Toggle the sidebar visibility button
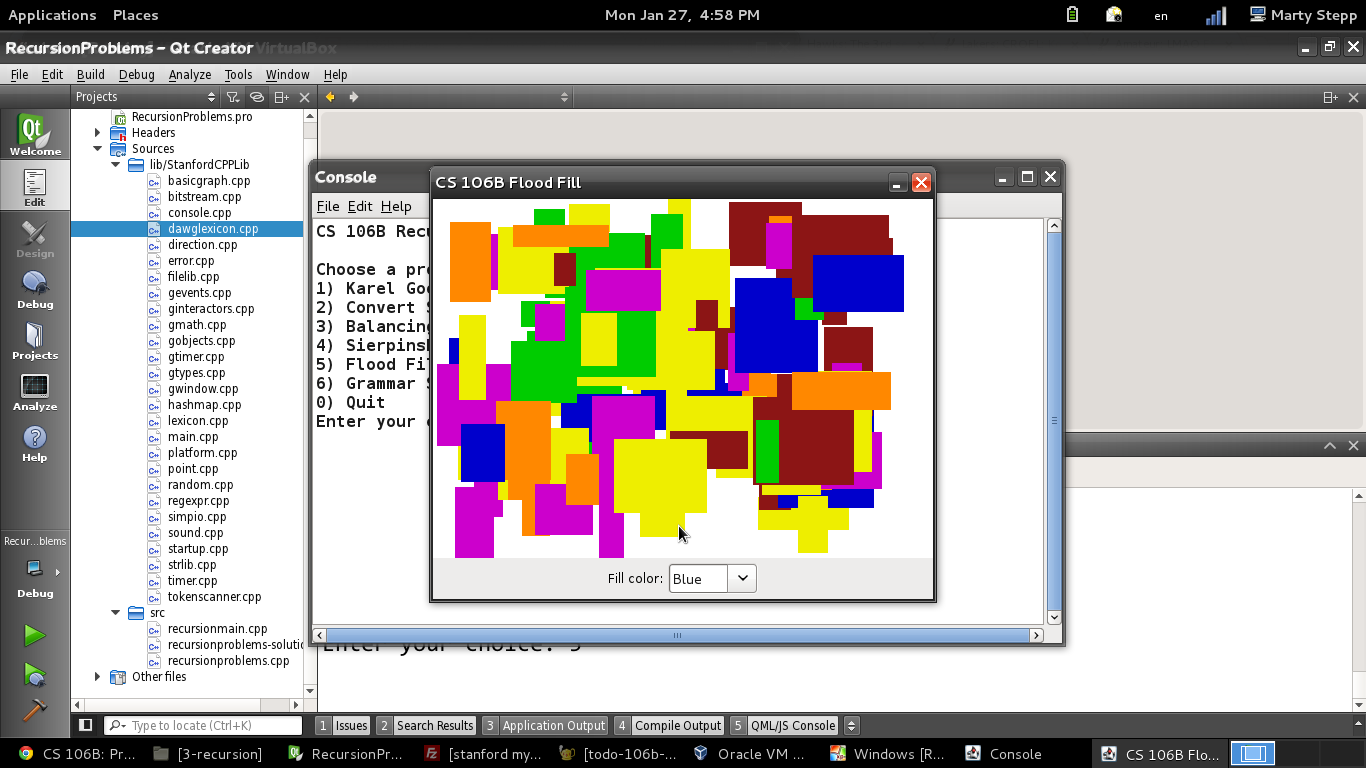 [x=86, y=725]
